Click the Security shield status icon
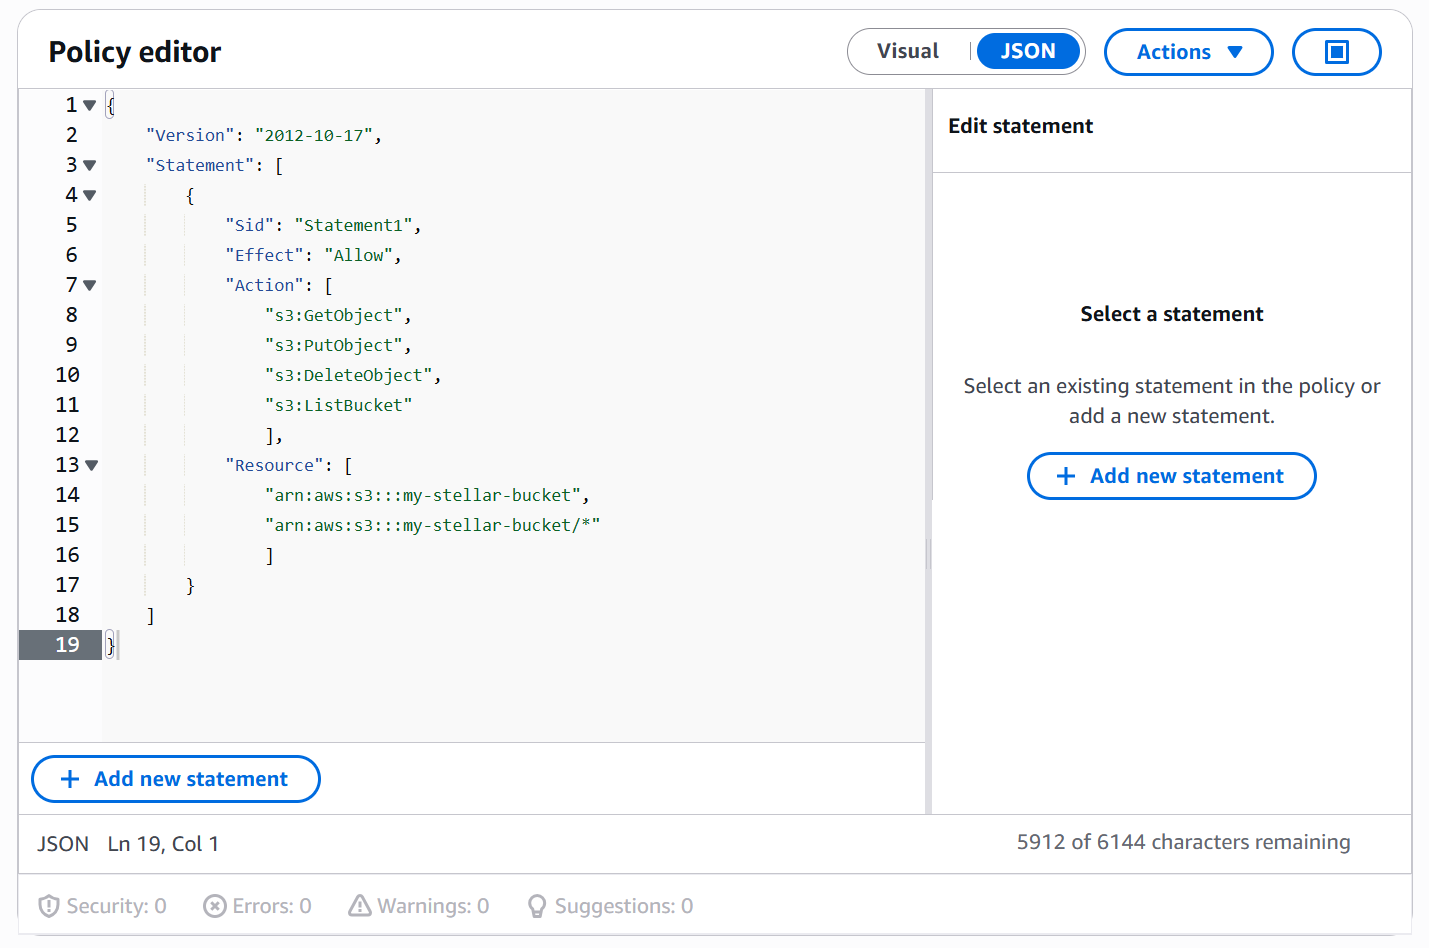Image resolution: width=1429 pixels, height=948 pixels. point(48,906)
